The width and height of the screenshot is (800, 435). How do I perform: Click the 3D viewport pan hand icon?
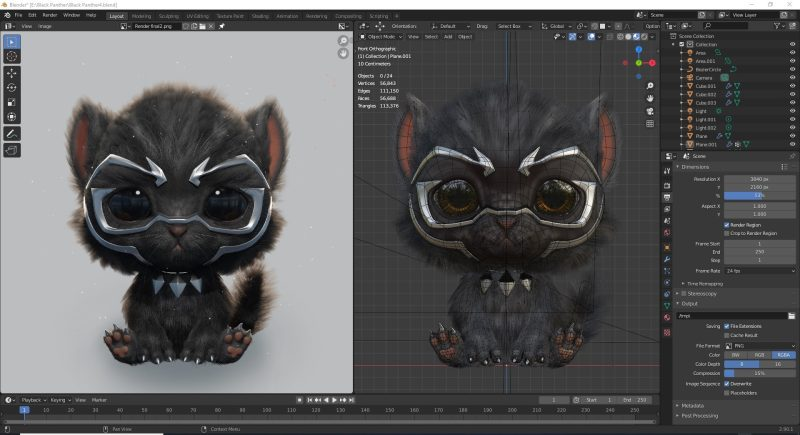coord(650,98)
